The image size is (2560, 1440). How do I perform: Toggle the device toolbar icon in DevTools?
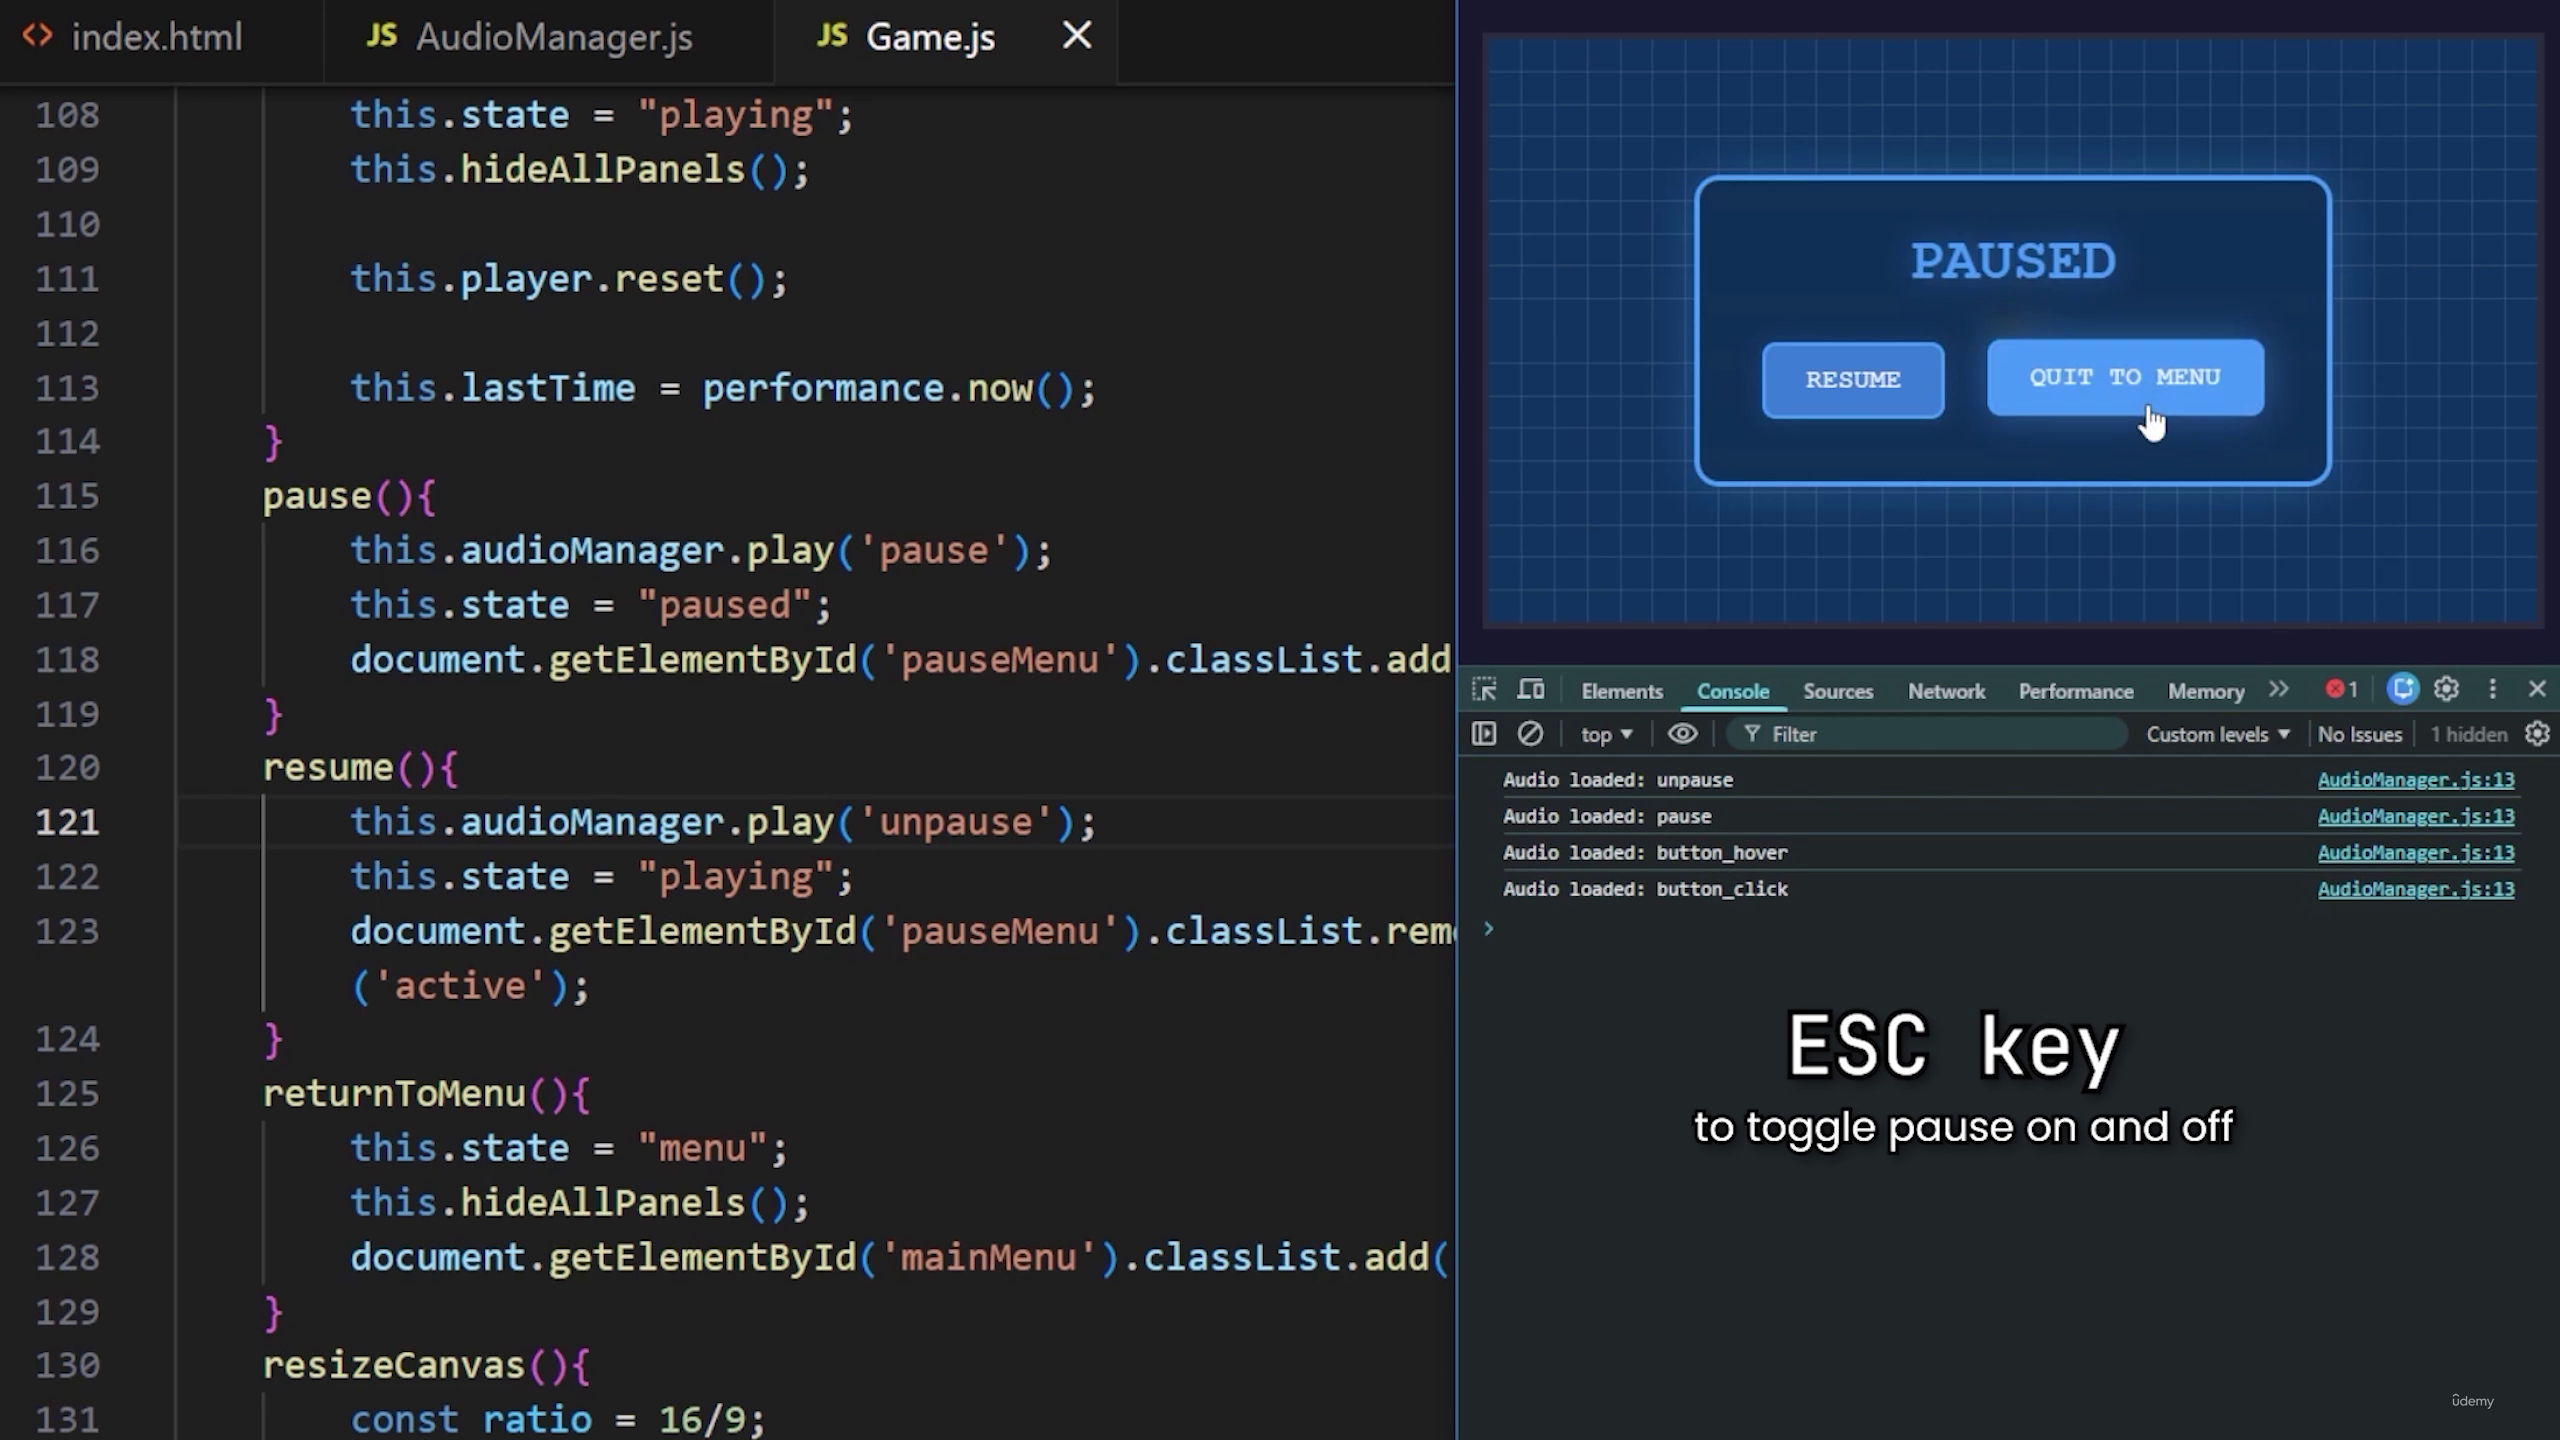pyautogui.click(x=1531, y=689)
